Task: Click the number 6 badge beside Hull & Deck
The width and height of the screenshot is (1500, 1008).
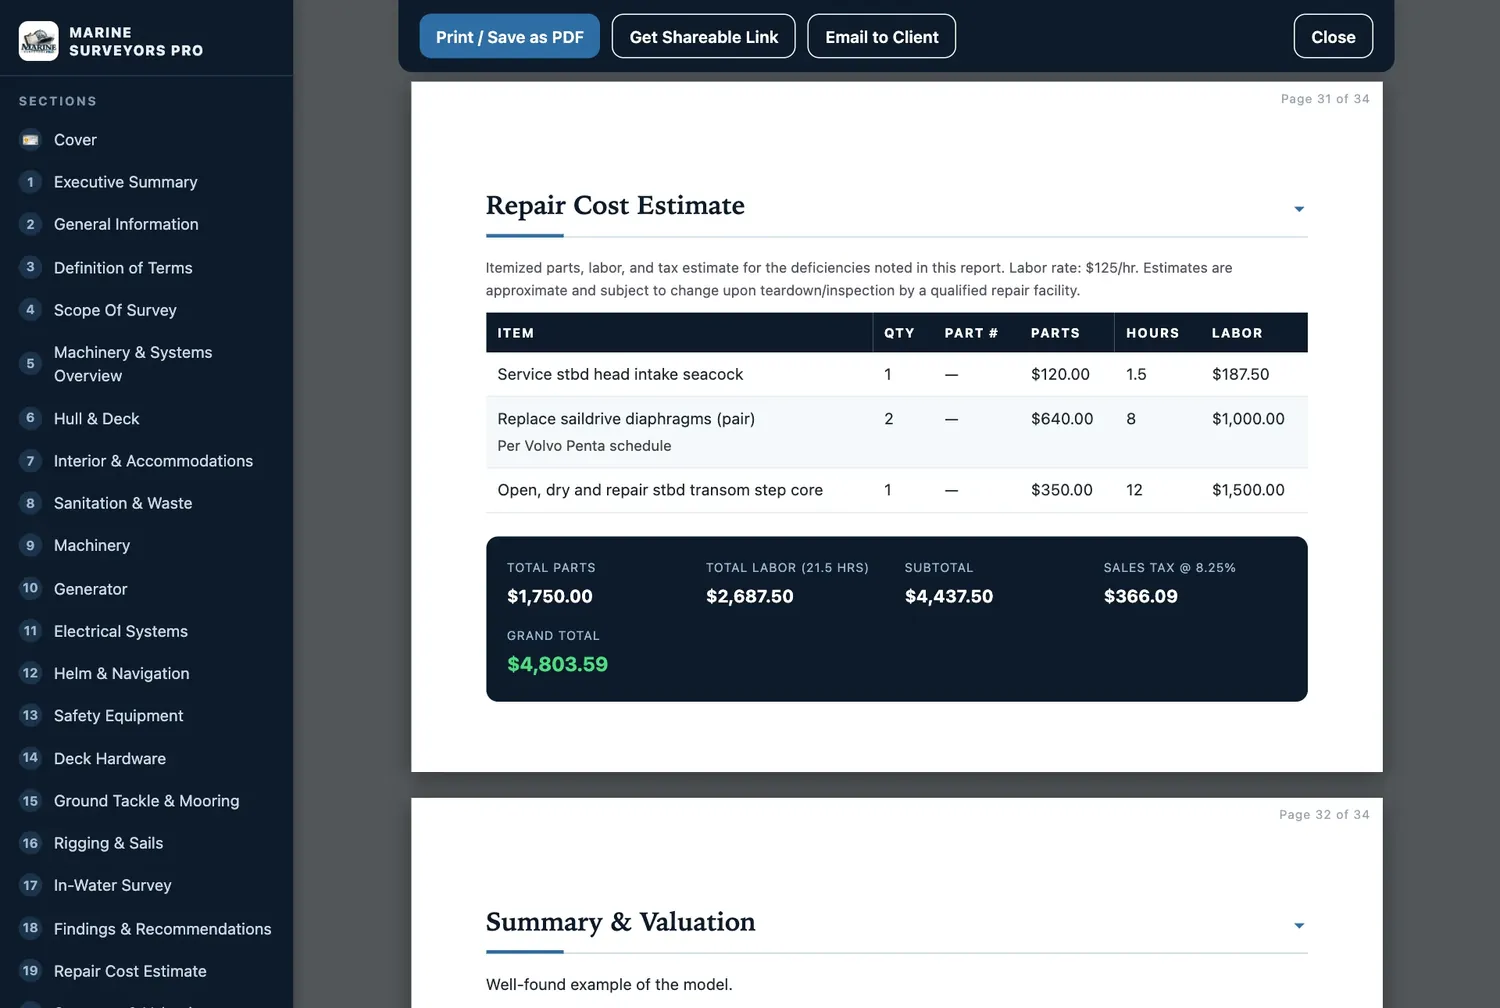Action: [x=30, y=418]
